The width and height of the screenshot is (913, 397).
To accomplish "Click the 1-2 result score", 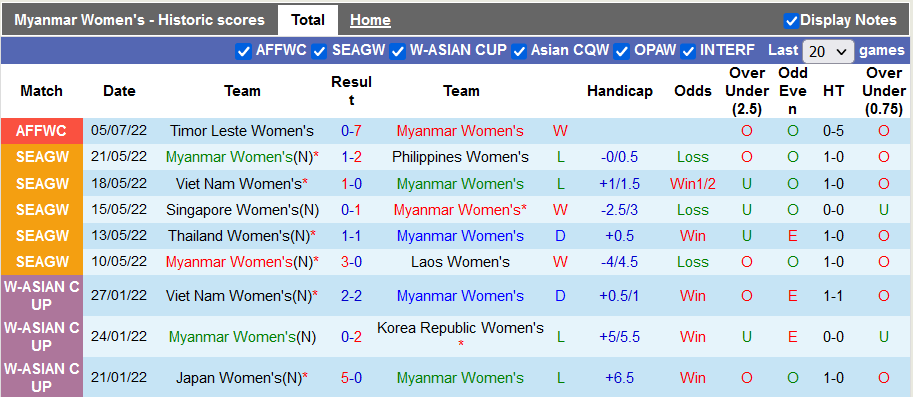I will 352,157.
